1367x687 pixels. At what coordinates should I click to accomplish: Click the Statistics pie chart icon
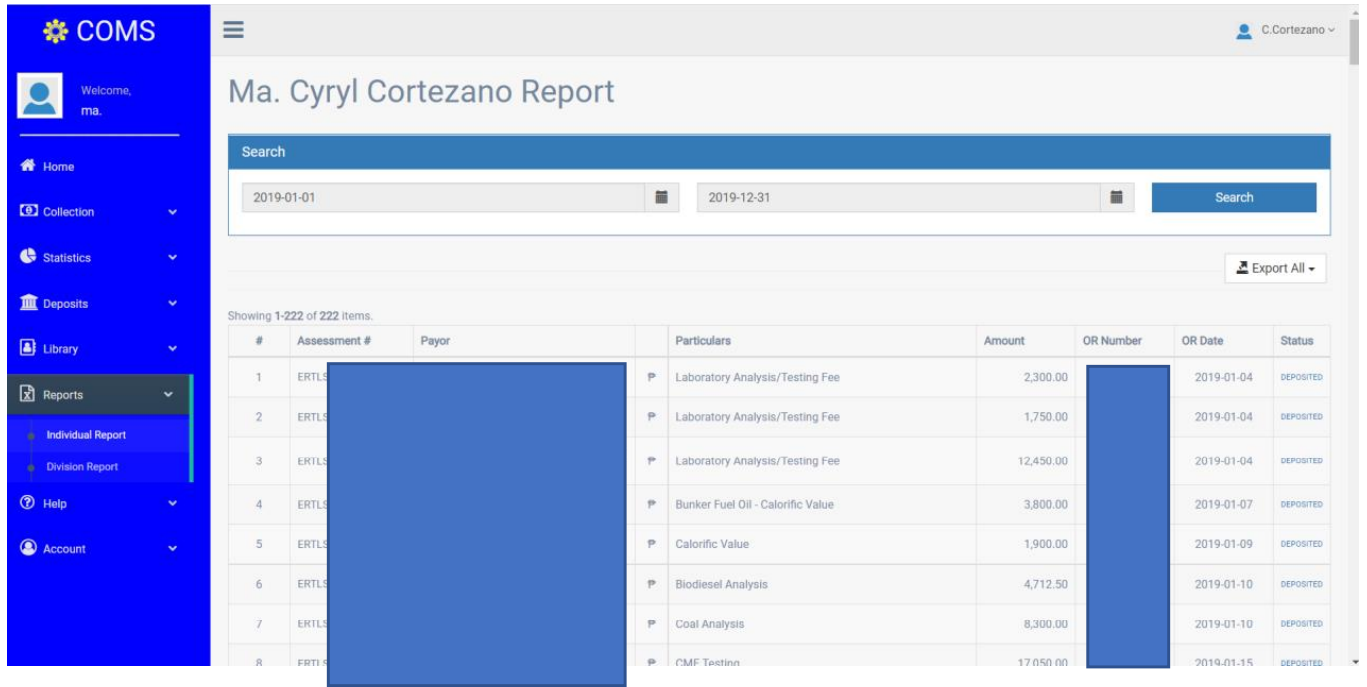(27, 258)
